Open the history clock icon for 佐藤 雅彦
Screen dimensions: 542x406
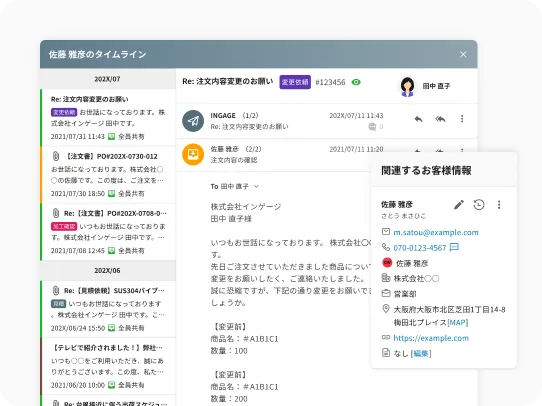click(479, 205)
